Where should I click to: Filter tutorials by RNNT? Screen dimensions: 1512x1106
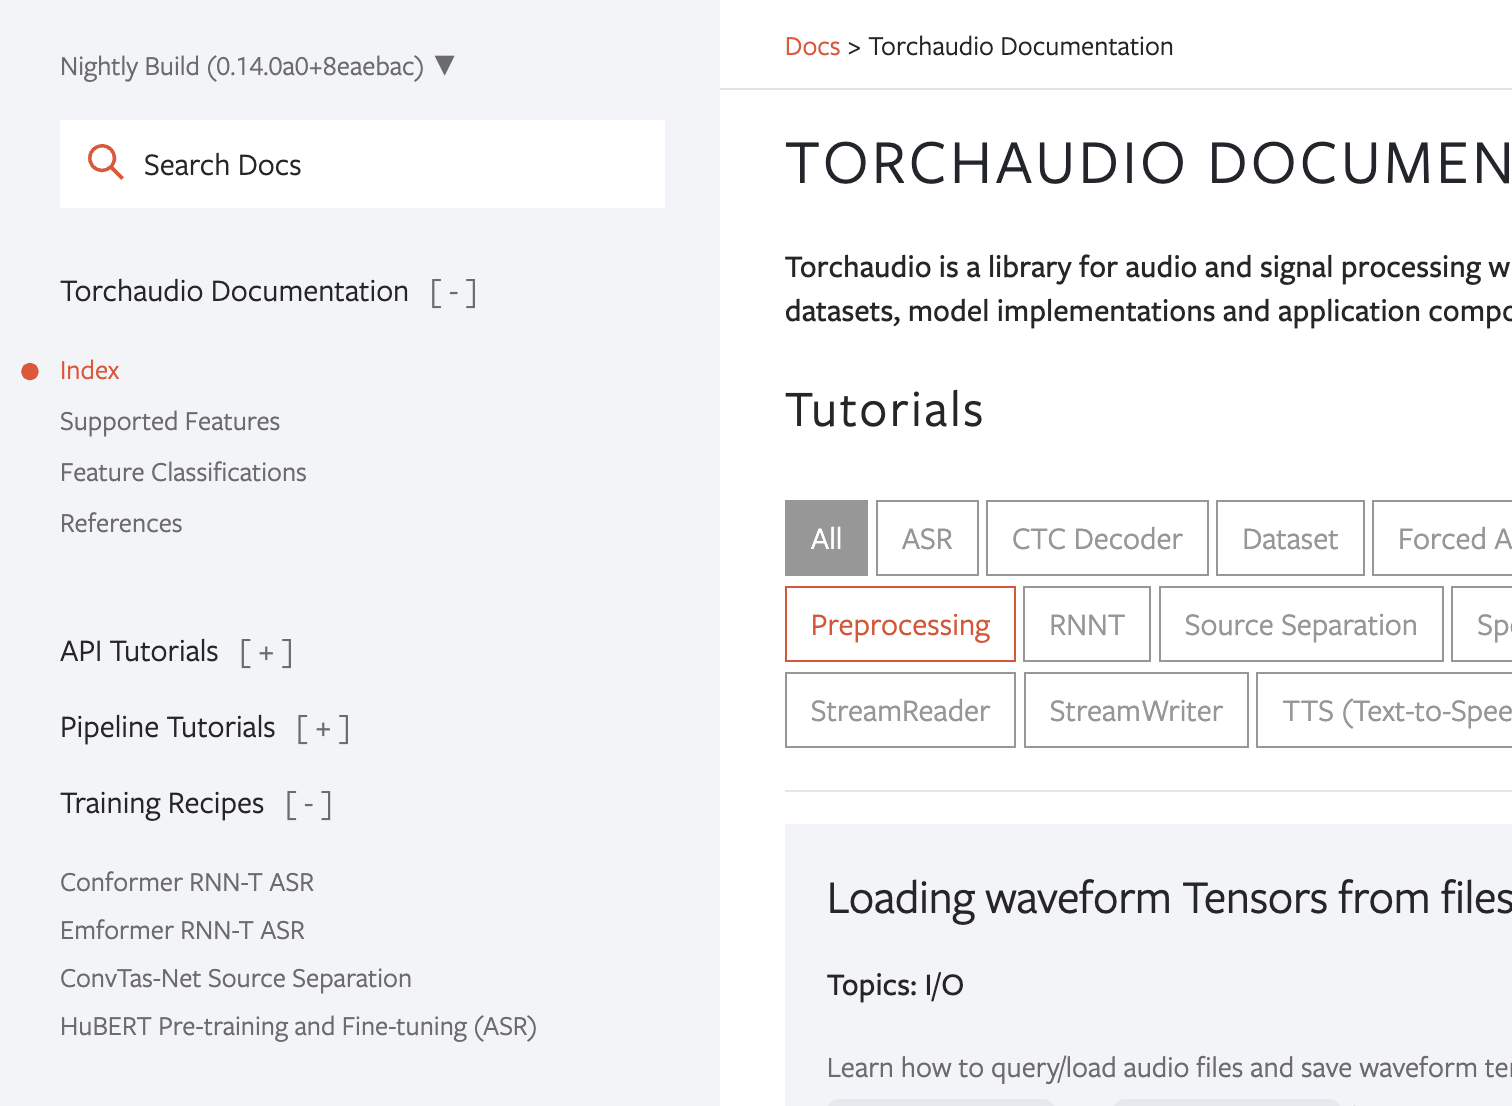pos(1087,624)
